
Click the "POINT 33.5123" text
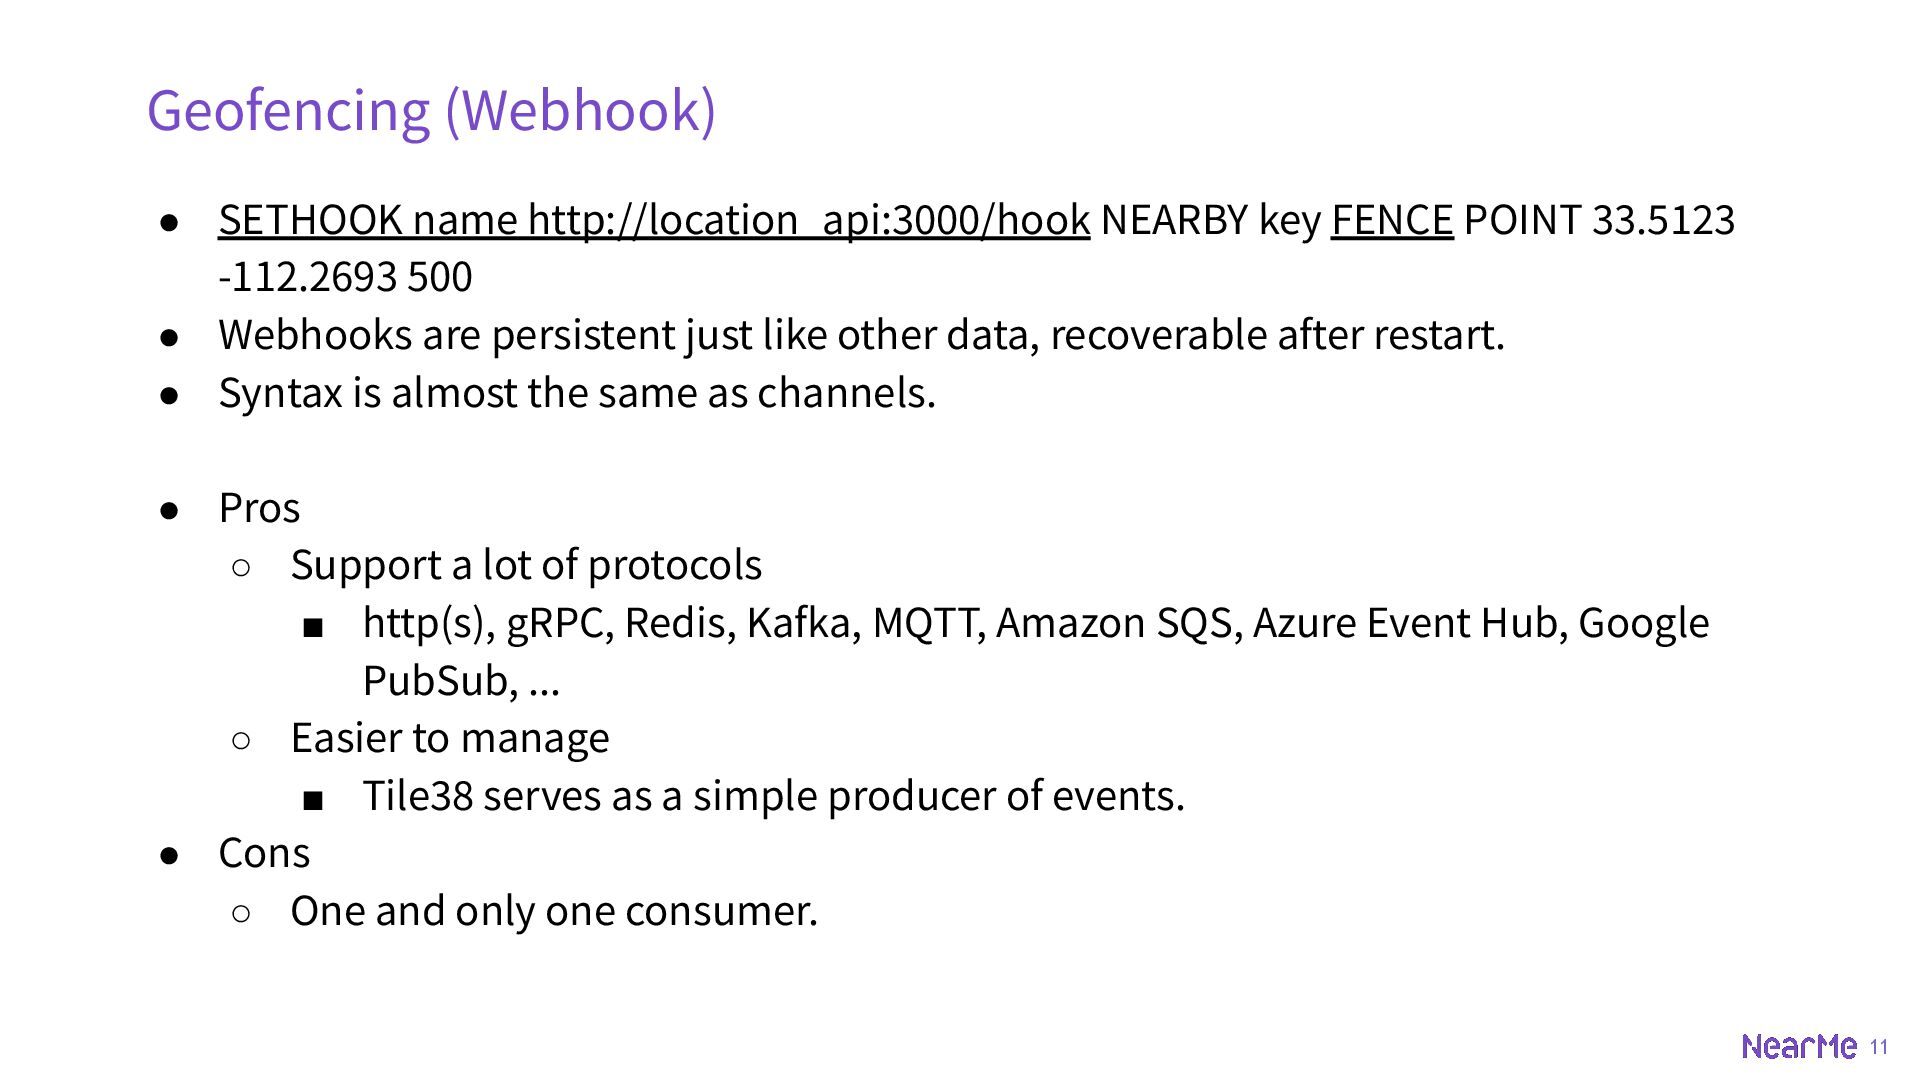(x=1598, y=220)
